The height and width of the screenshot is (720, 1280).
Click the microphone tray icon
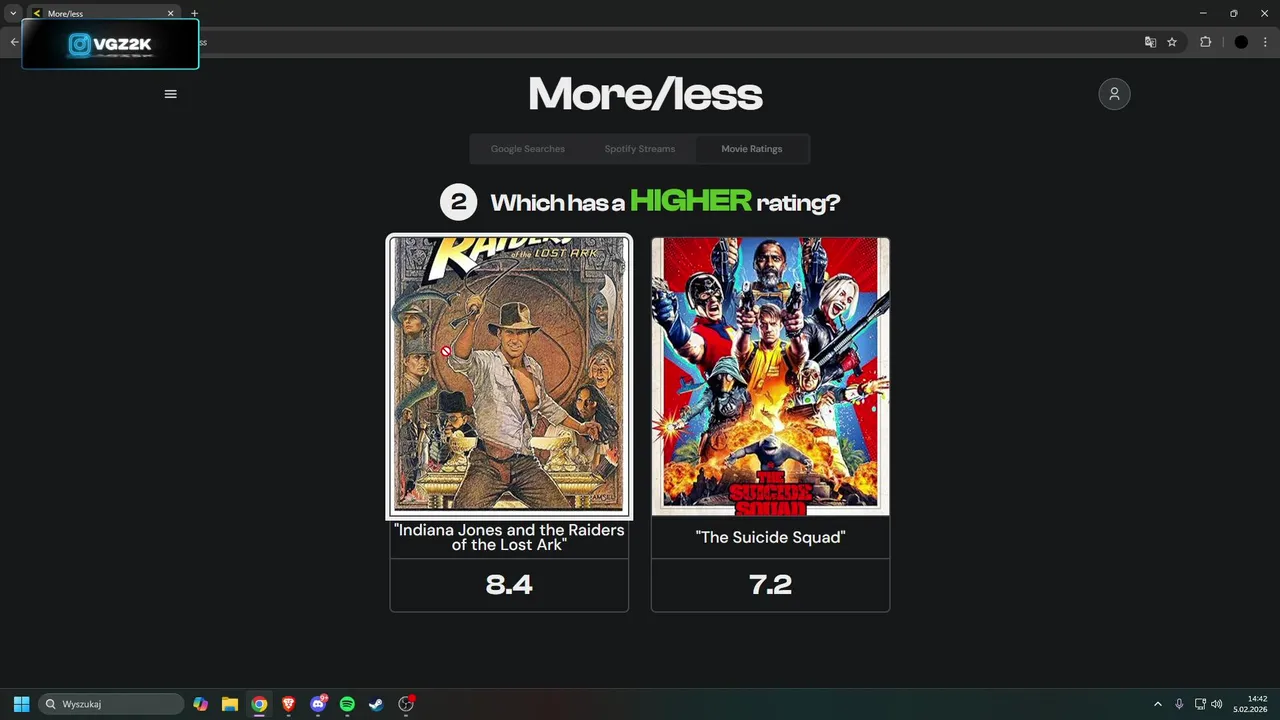point(1179,704)
